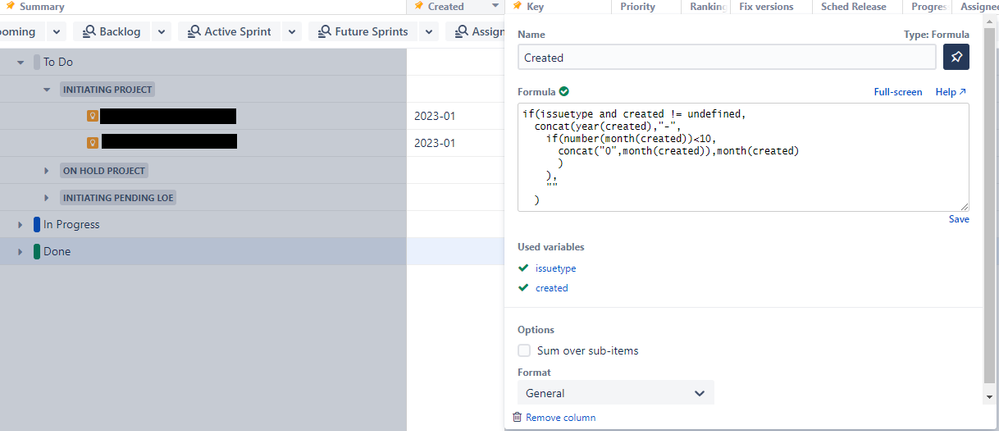999x431 pixels.
Task: Click the idea icon of the first redacted issue
Action: pyautogui.click(x=92, y=116)
